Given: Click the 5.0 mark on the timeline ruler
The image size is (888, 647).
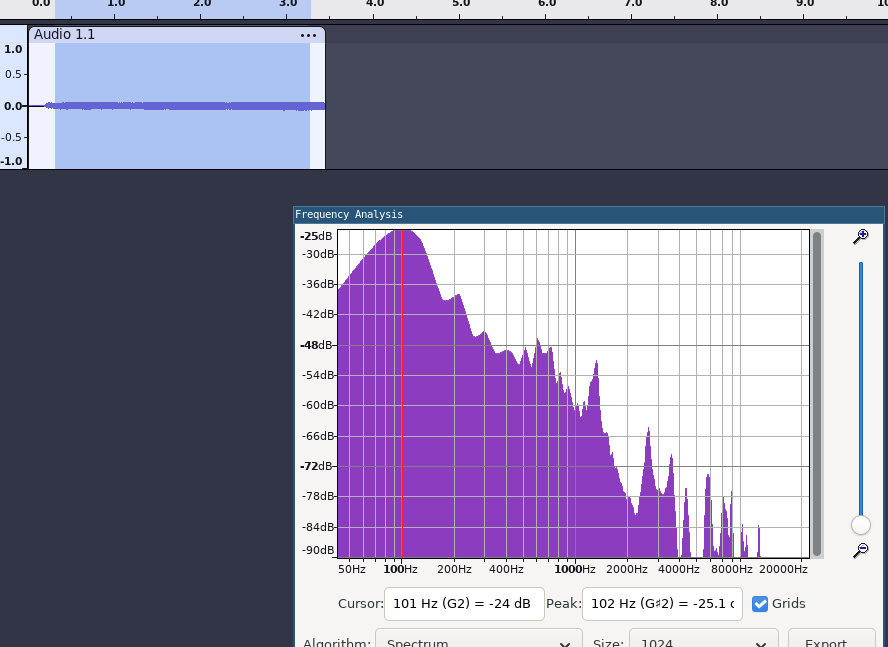Looking at the screenshot, I should 460,3.
